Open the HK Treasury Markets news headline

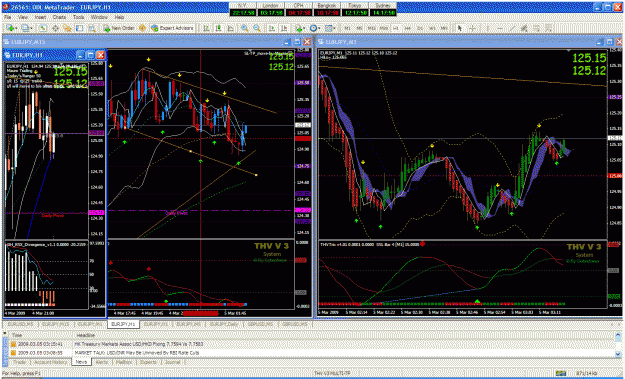(x=139, y=344)
